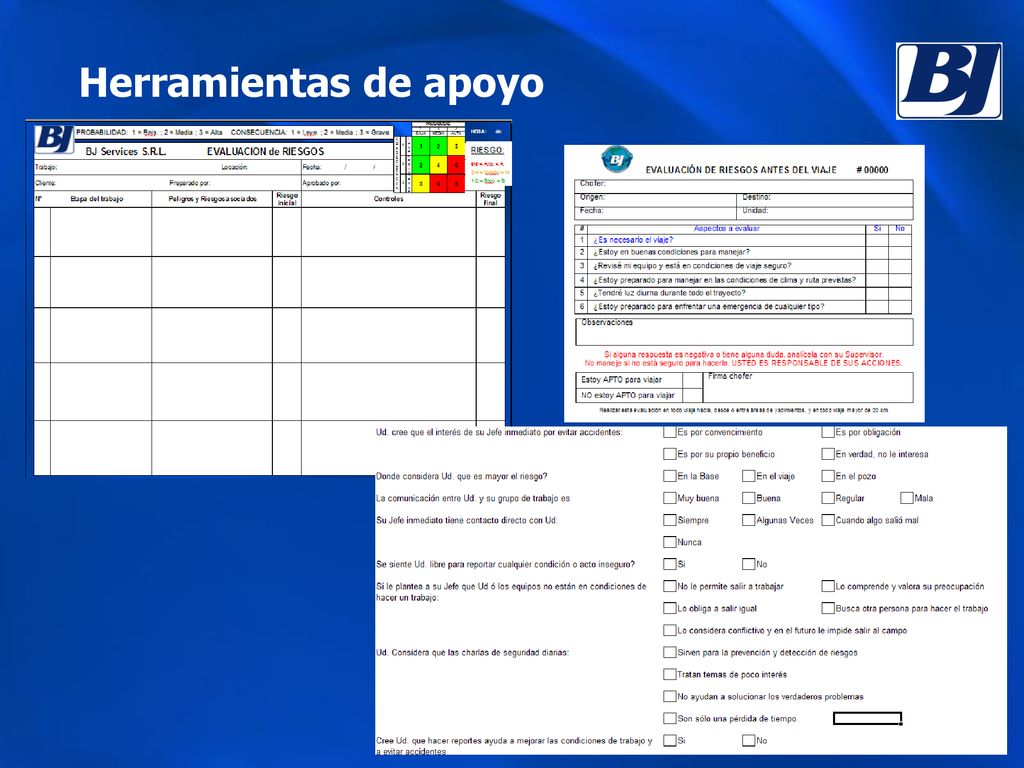Image resolution: width=1024 pixels, height=768 pixels.
Task: Click the 'Herramientas de apoyo' title
Action: (312, 83)
